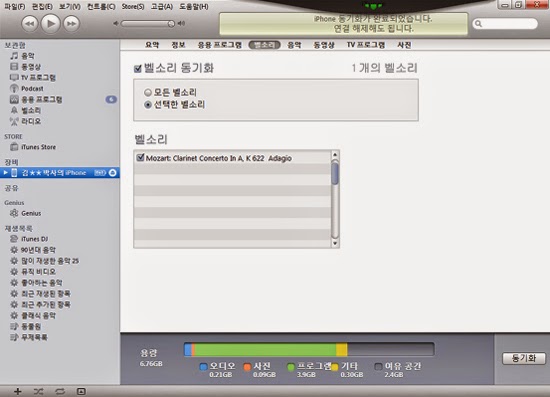Click the ringtone list scroll down arrow
The width and height of the screenshot is (550, 397).
(x=335, y=243)
